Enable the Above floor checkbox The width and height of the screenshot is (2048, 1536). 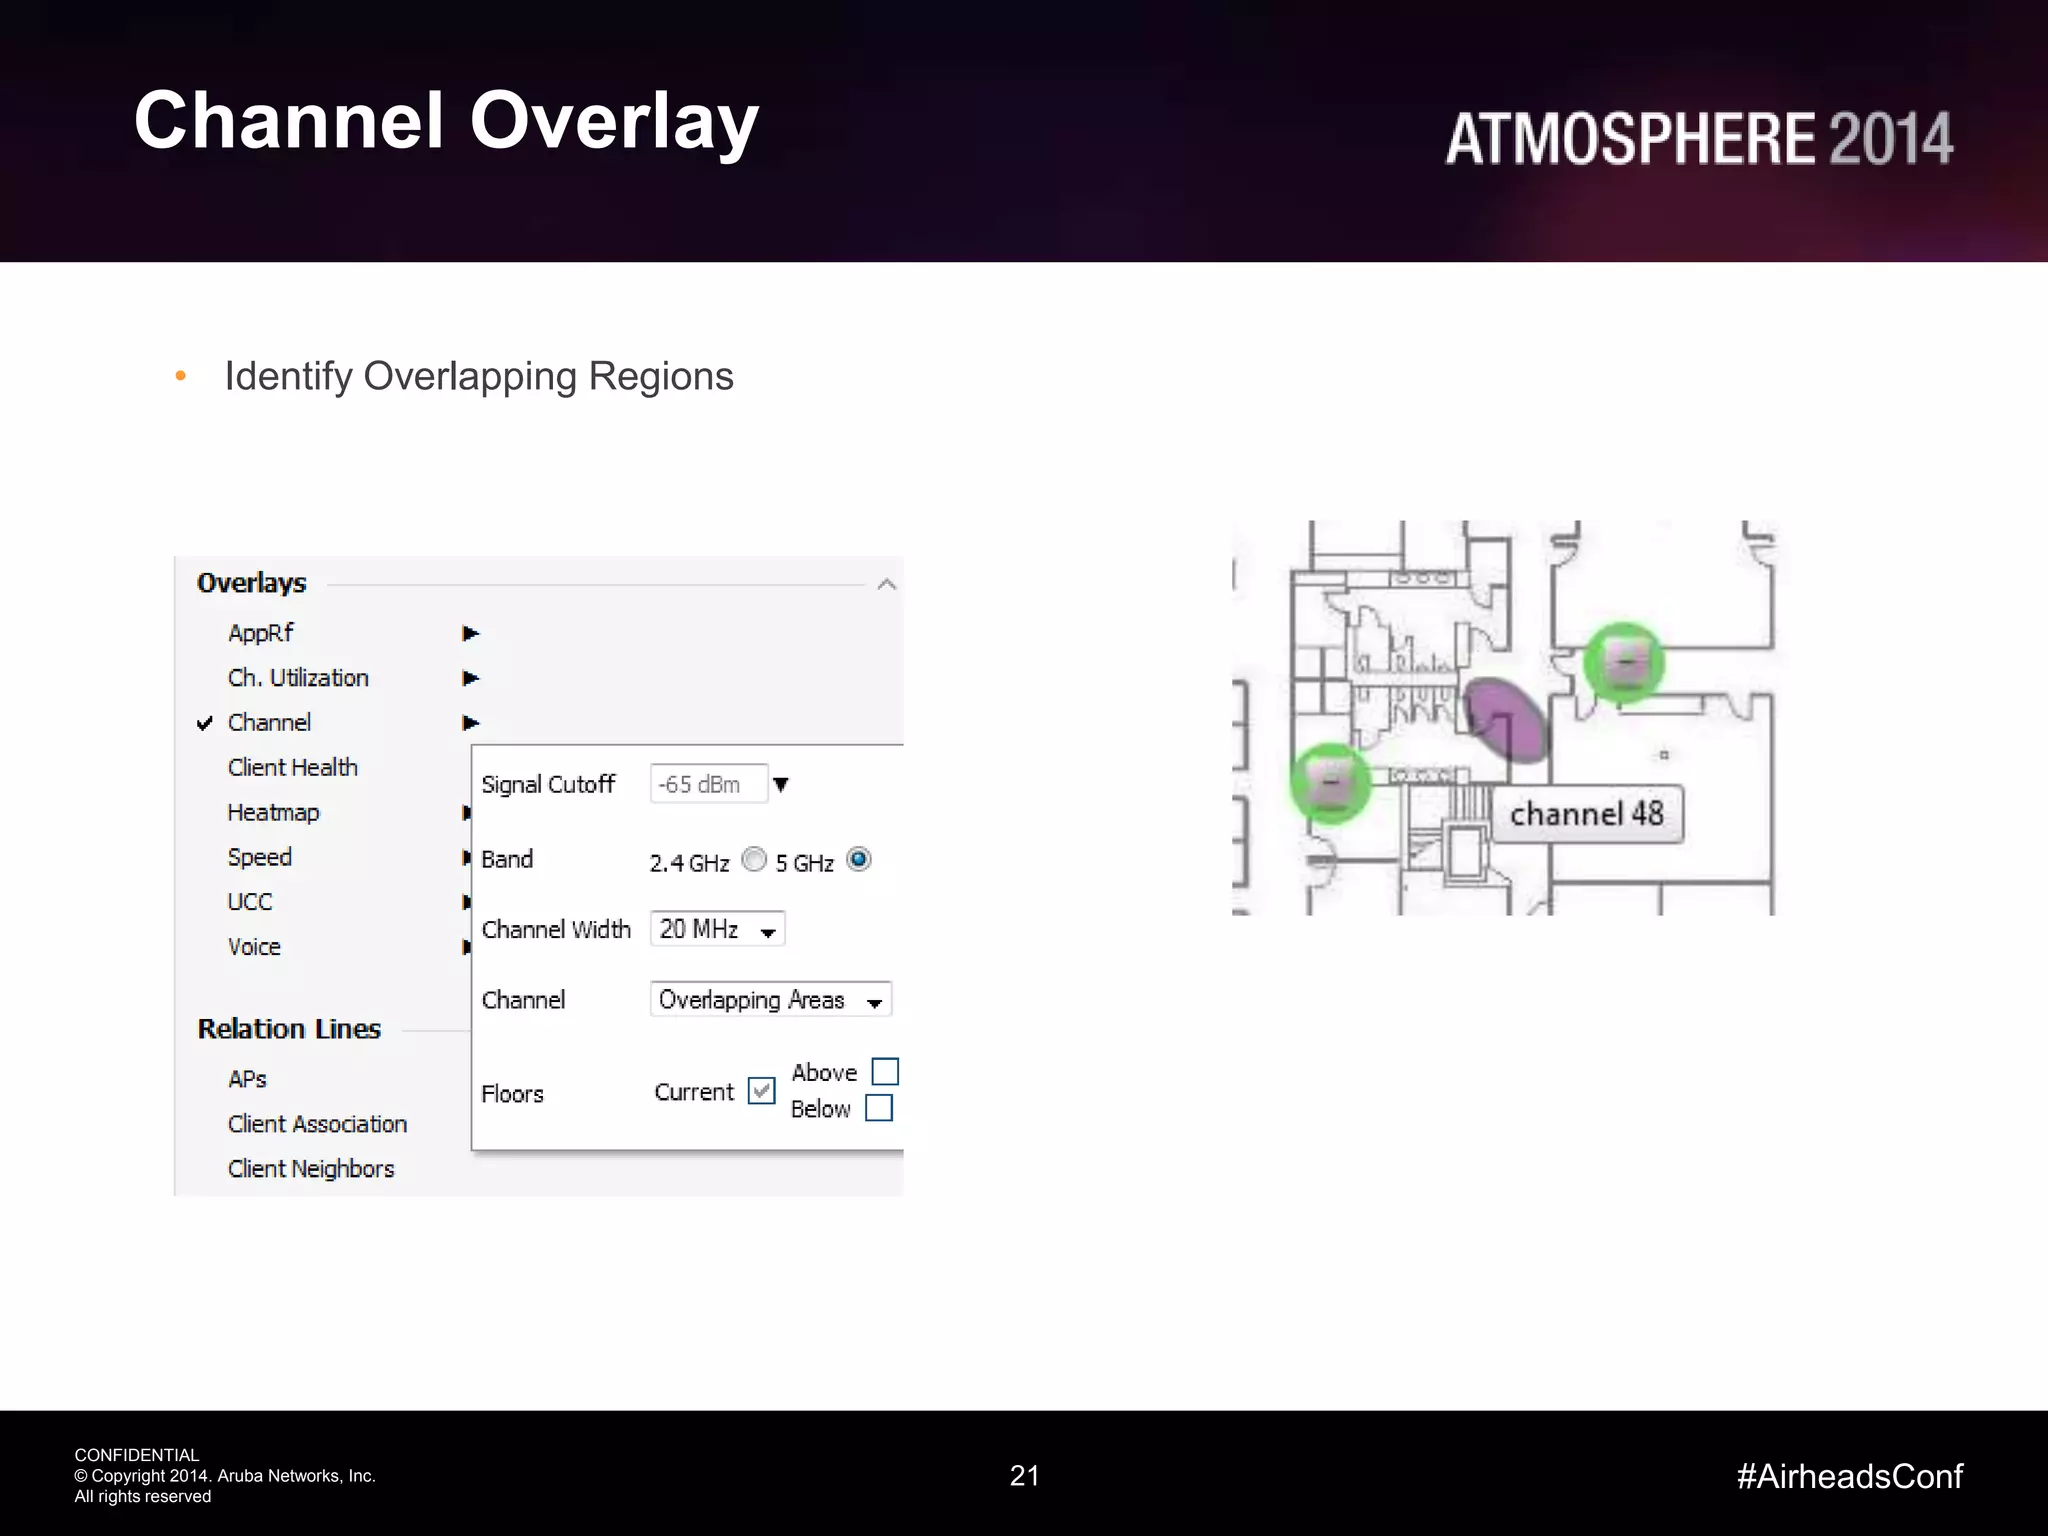click(886, 1072)
